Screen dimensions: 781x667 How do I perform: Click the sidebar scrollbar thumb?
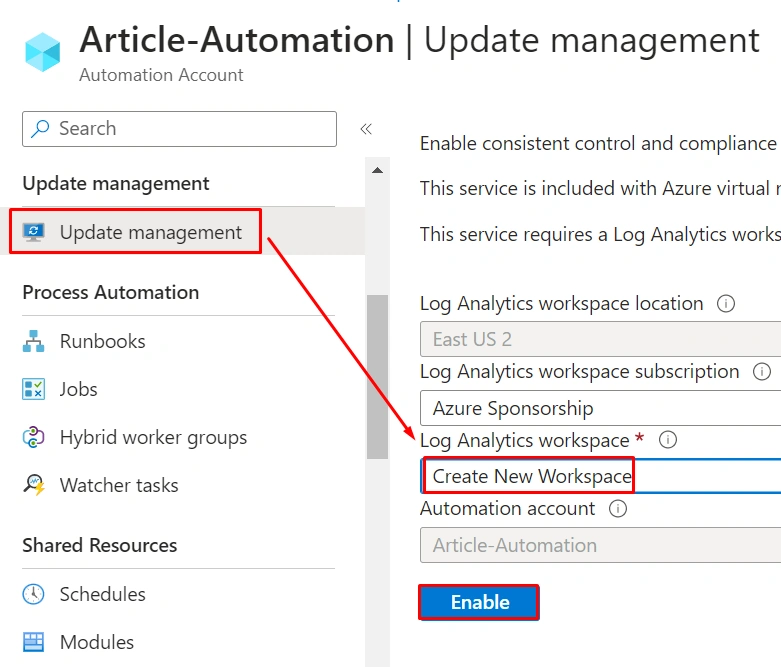pyautogui.click(x=378, y=377)
